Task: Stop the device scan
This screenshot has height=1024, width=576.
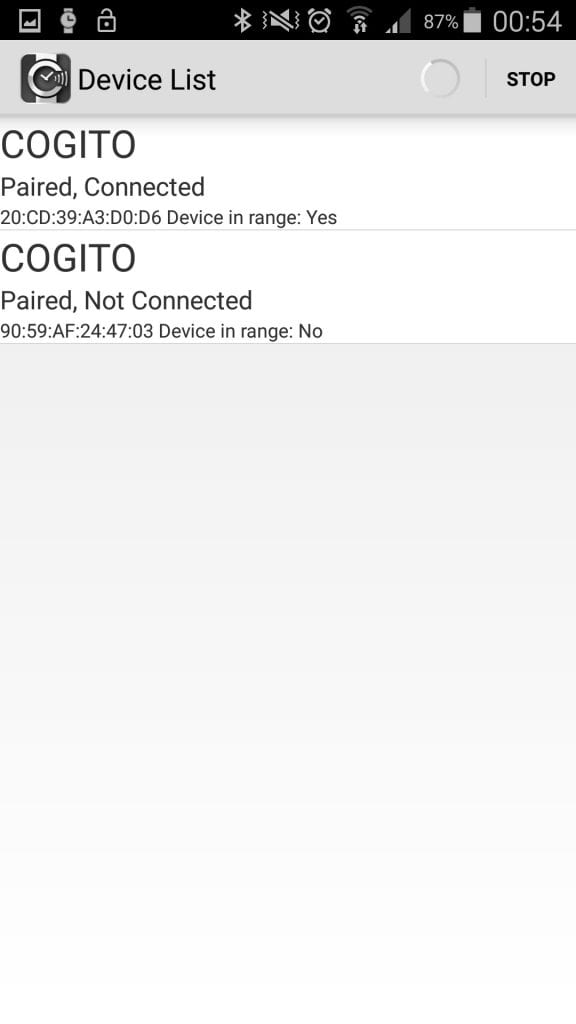Action: tap(531, 79)
